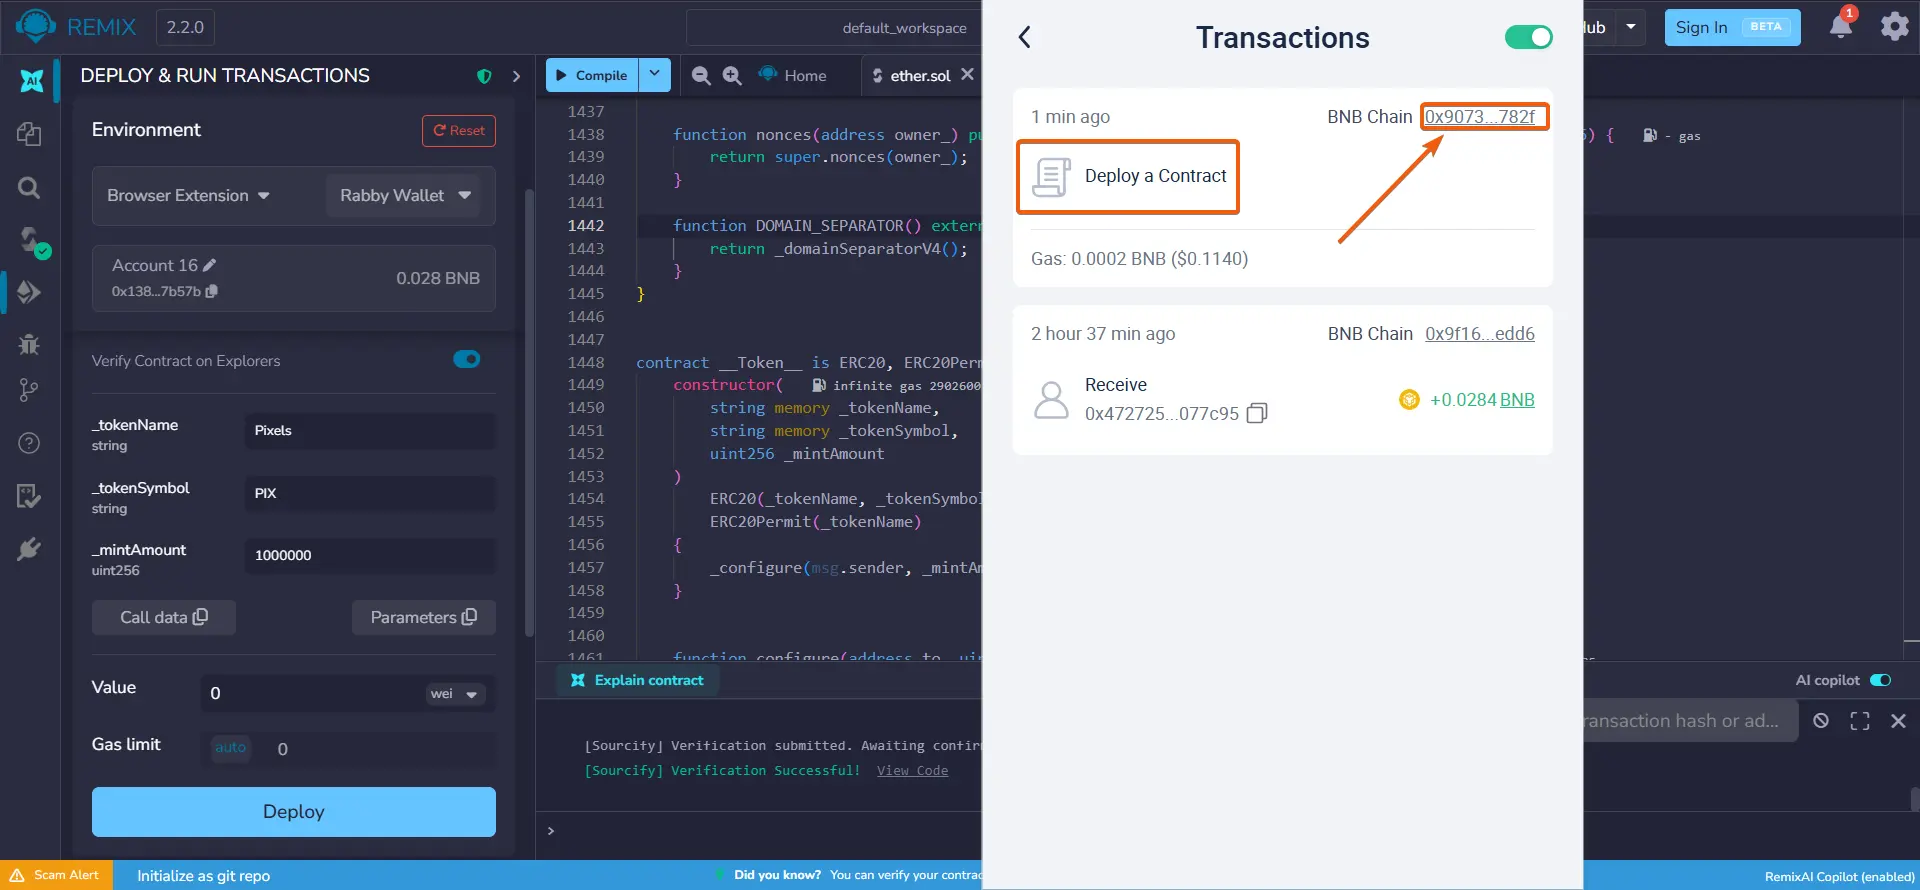Copy the account address 0x138...7b57b
Viewport: 1920px width, 890px height.
212,291
